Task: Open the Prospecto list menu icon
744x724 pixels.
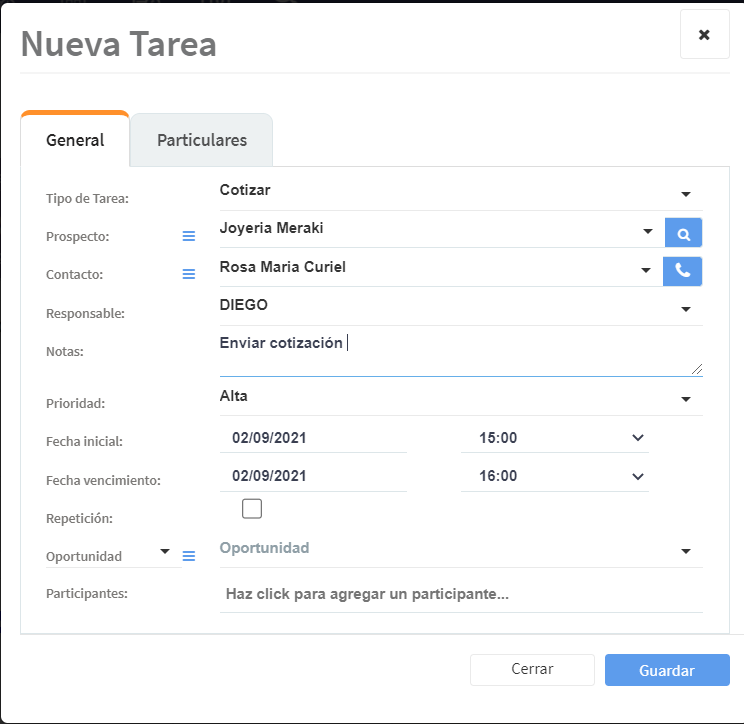Action: coord(189,236)
